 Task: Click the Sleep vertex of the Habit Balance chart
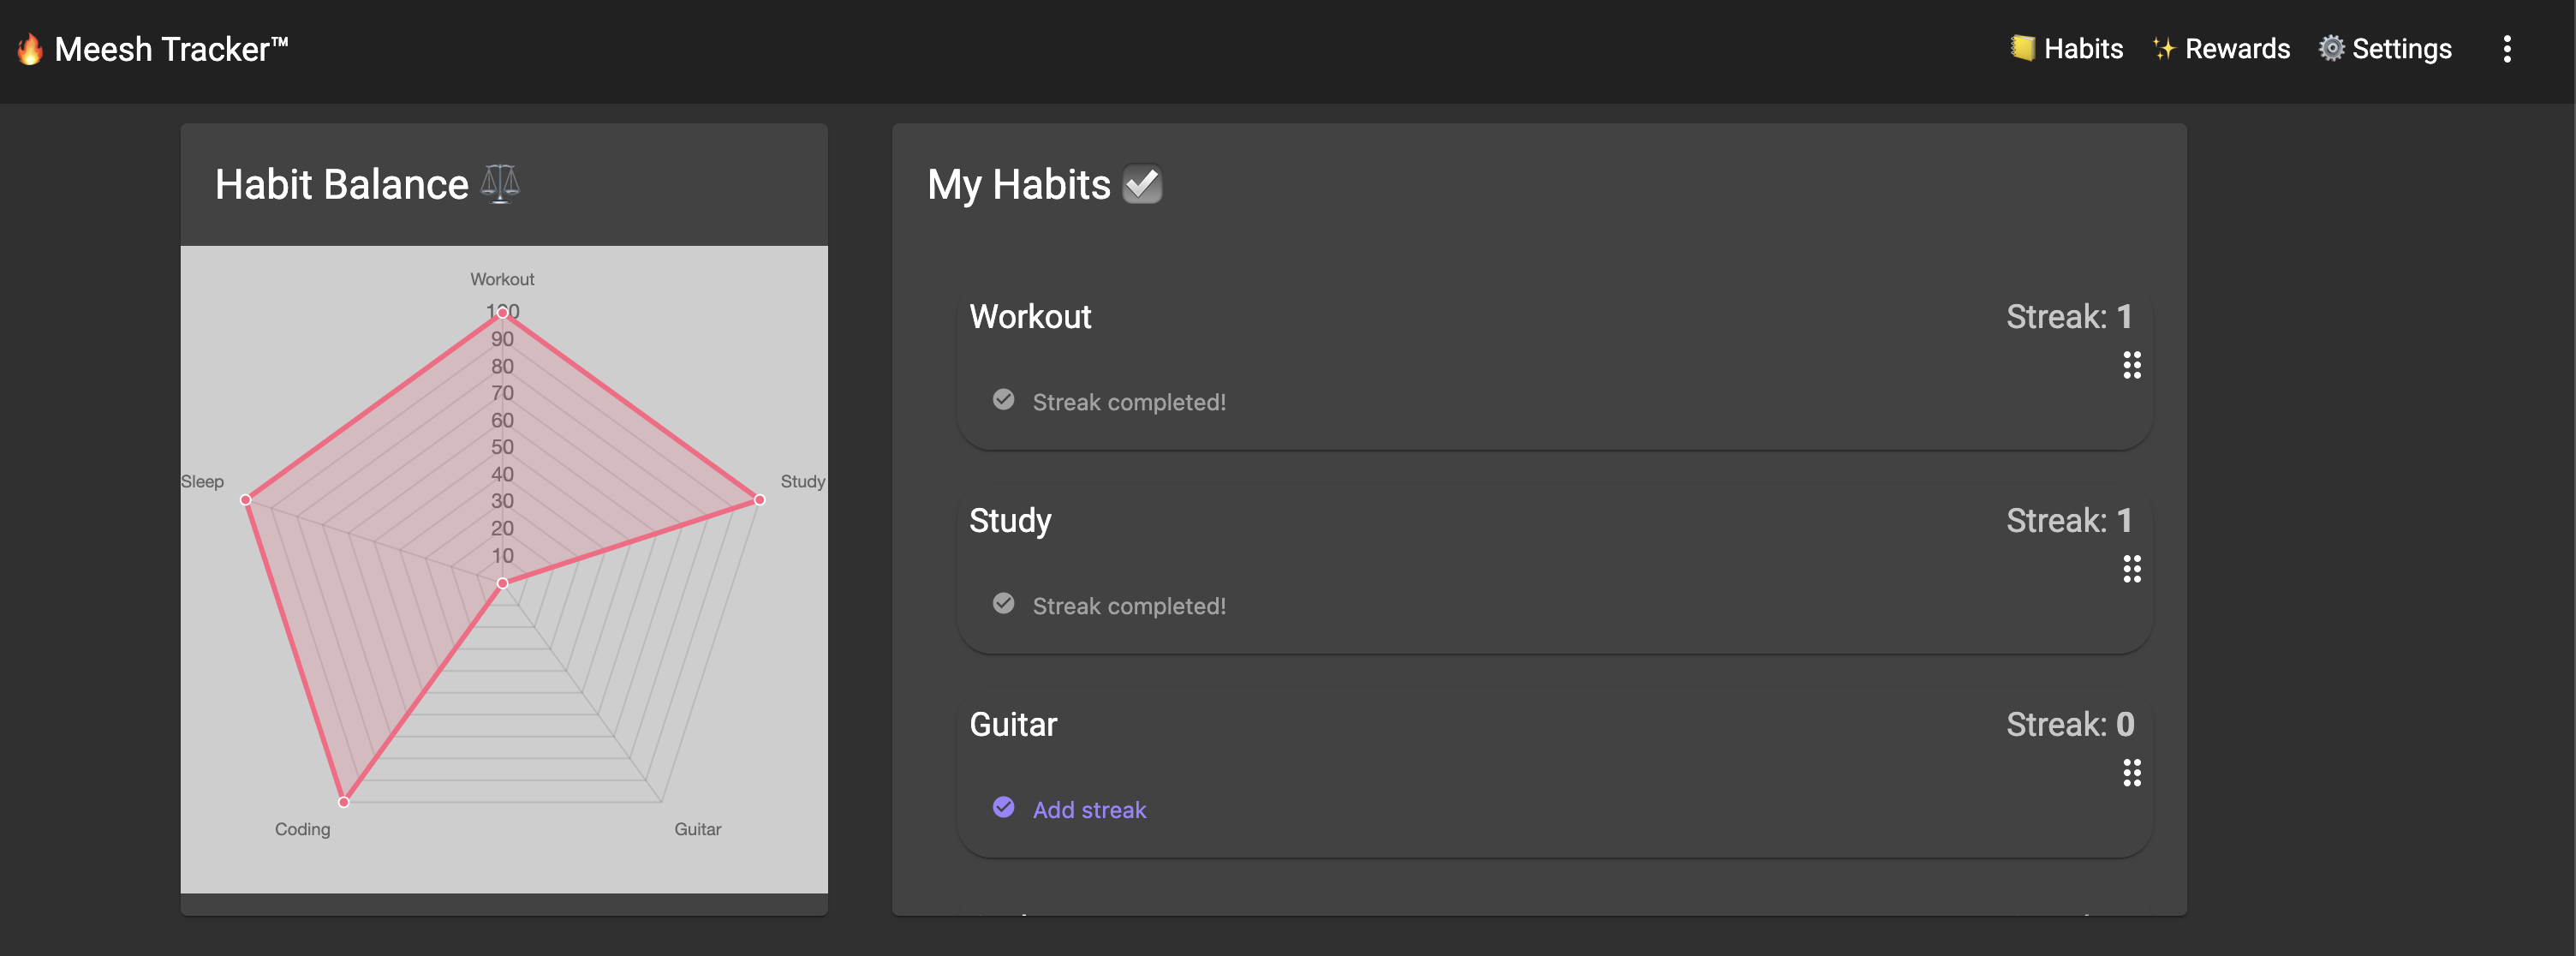coord(247,502)
